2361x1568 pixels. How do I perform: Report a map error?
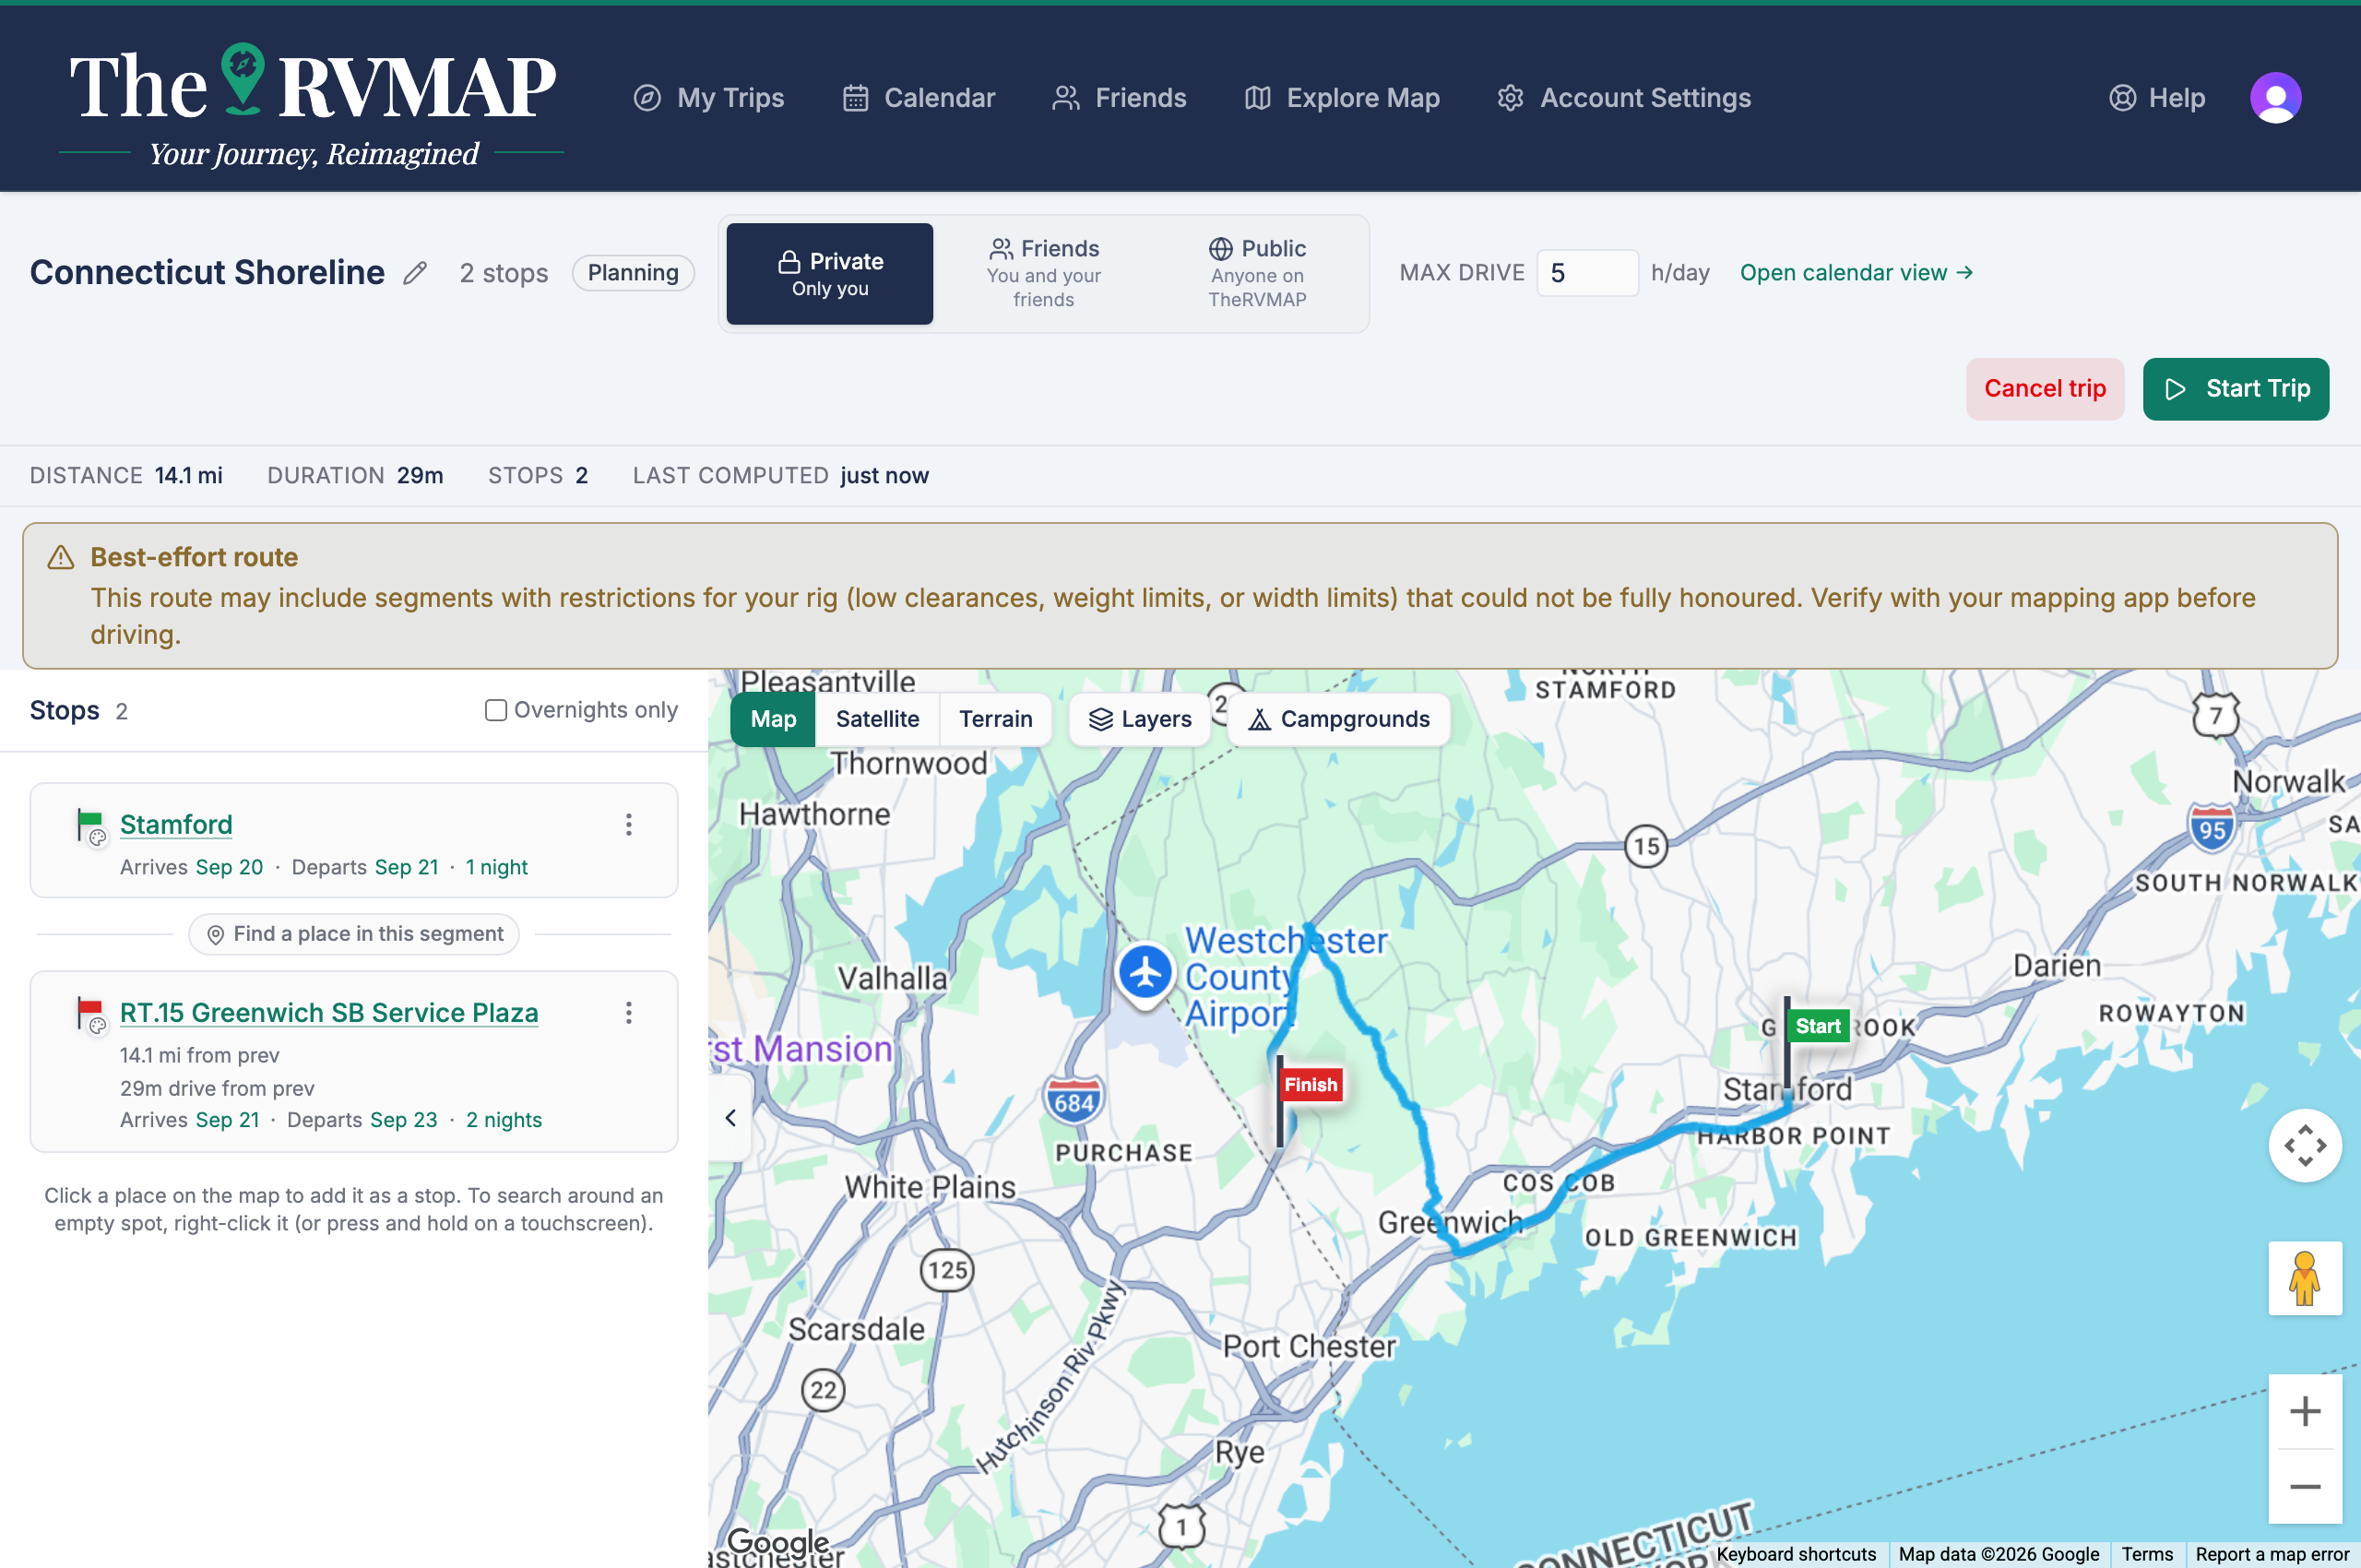2271,1554
